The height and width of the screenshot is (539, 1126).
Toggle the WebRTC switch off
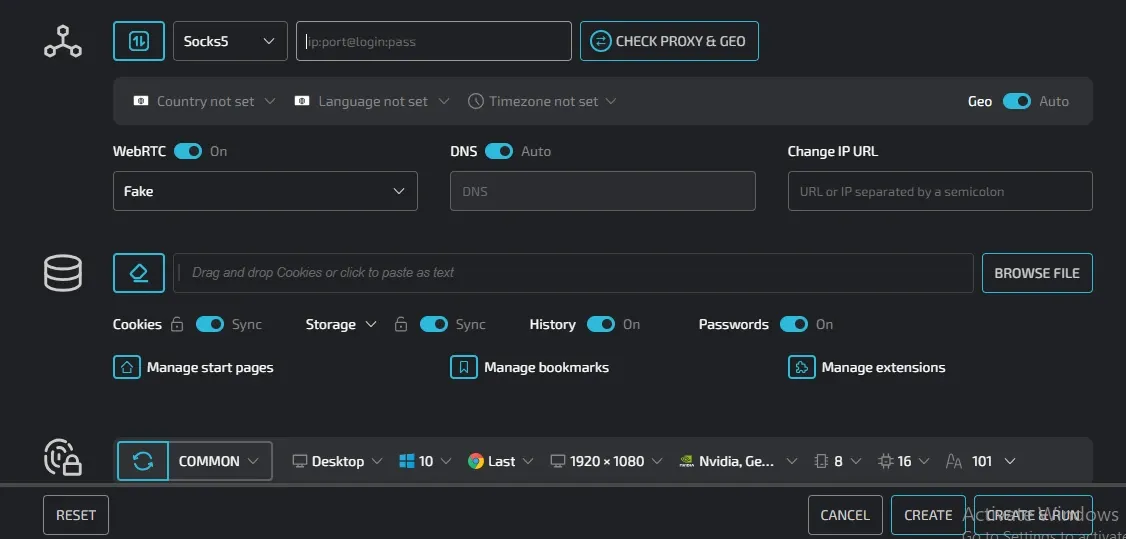point(188,151)
